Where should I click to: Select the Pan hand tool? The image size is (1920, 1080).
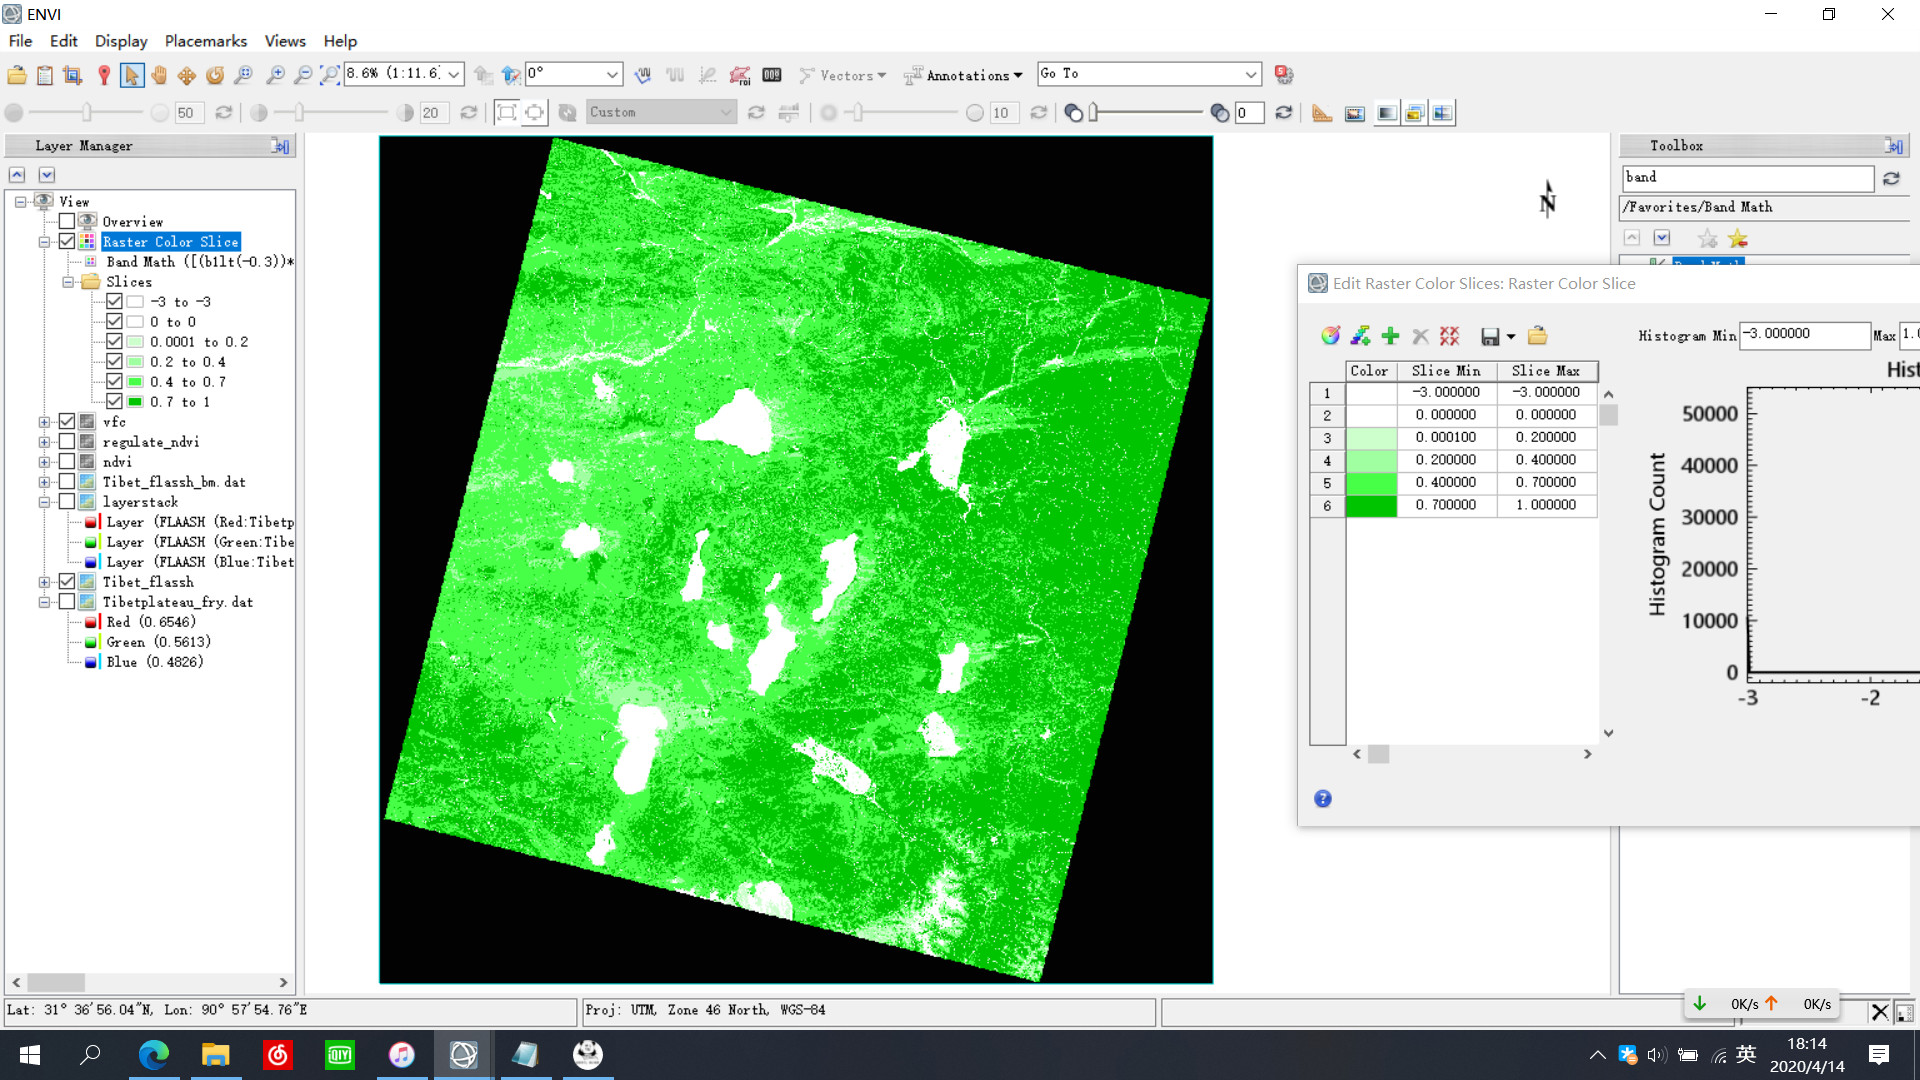coord(159,75)
